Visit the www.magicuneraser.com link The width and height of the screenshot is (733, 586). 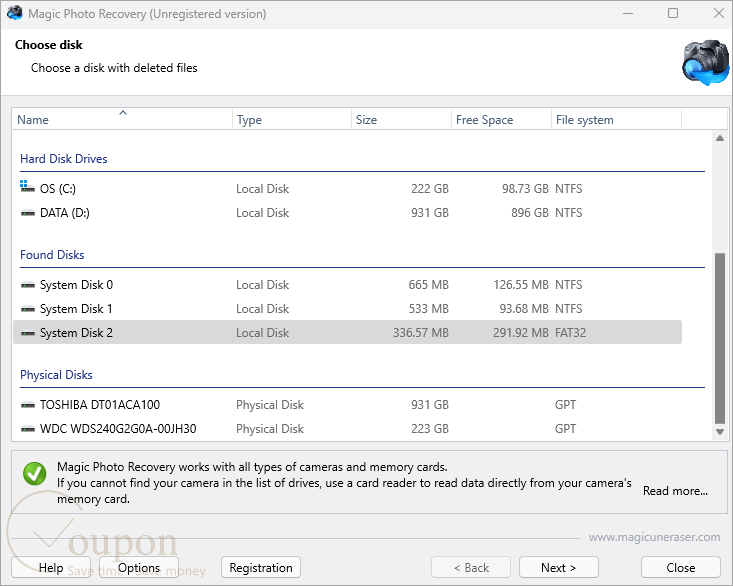click(x=654, y=537)
